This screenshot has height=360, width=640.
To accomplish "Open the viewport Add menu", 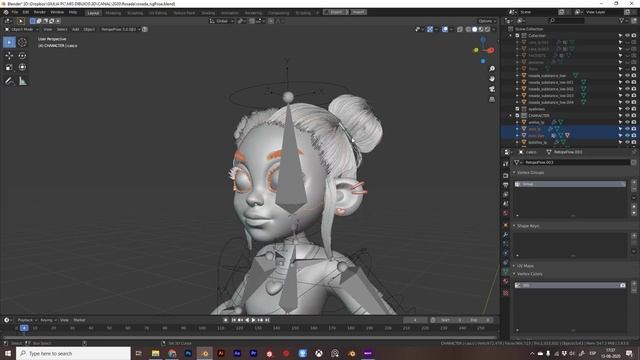I will tap(76, 29).
